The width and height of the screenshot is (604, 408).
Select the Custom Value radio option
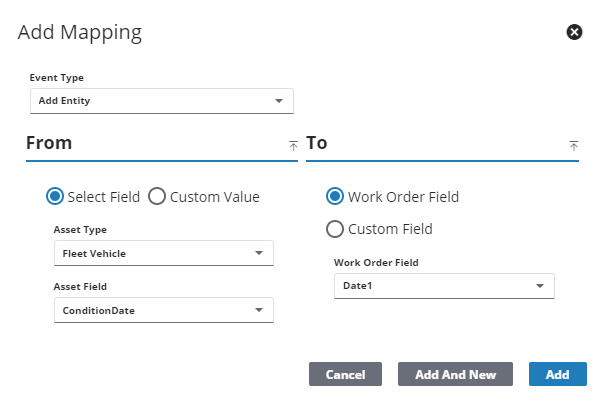pyautogui.click(x=157, y=197)
